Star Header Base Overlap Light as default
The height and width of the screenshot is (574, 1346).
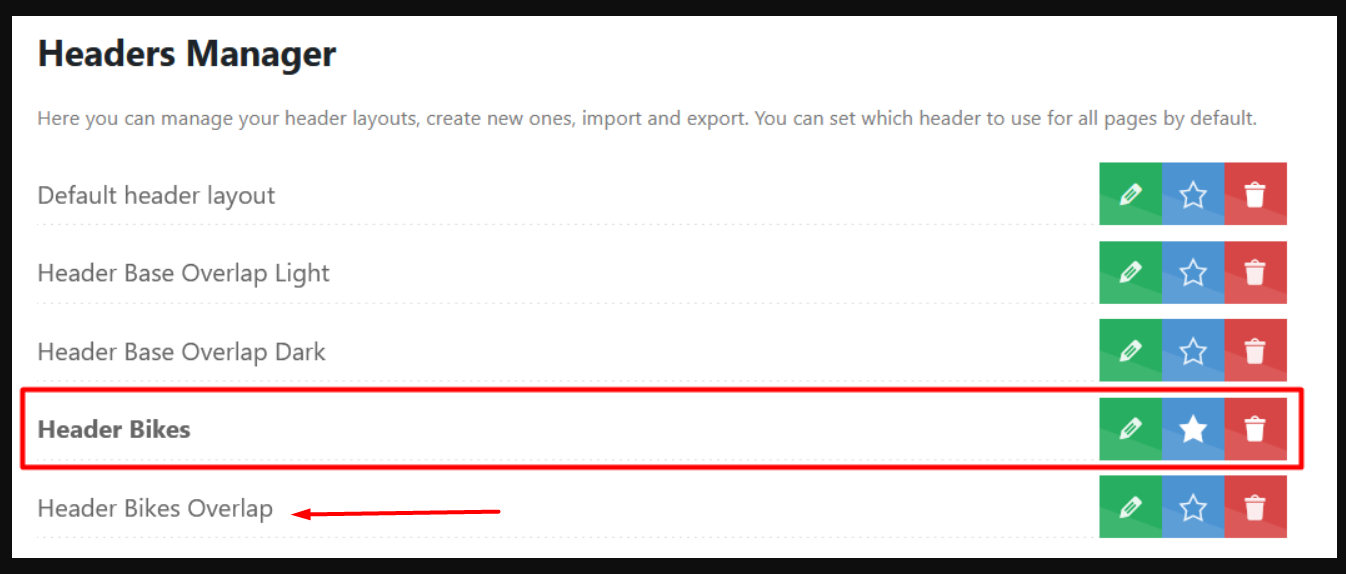pos(1193,272)
